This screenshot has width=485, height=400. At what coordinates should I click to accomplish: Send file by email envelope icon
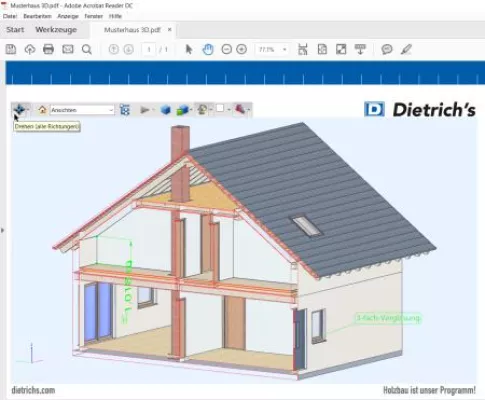68,49
